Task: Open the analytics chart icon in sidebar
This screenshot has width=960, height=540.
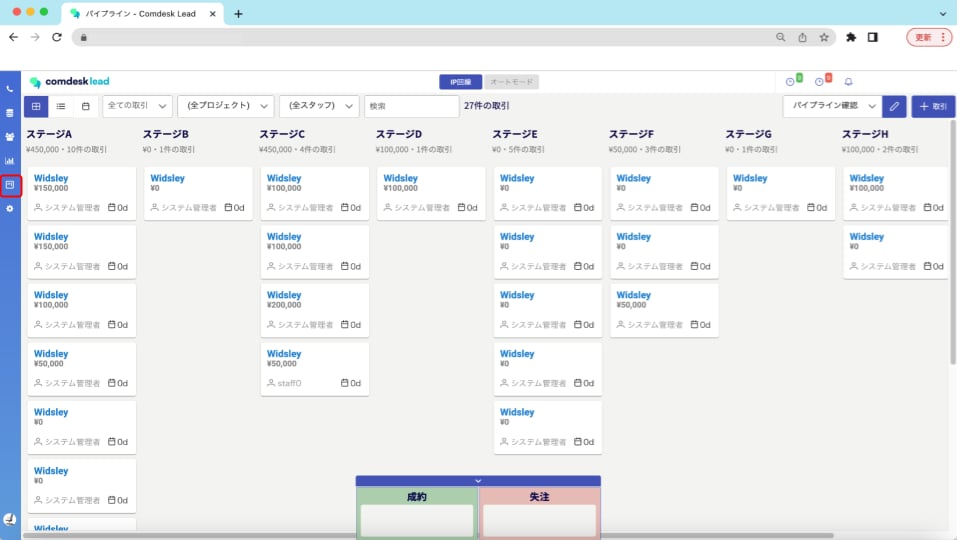Action: pos(10,161)
